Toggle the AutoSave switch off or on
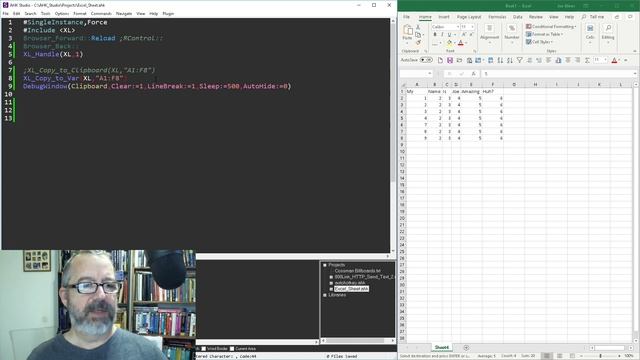The width and height of the screenshot is (640, 360). pos(426,60)
